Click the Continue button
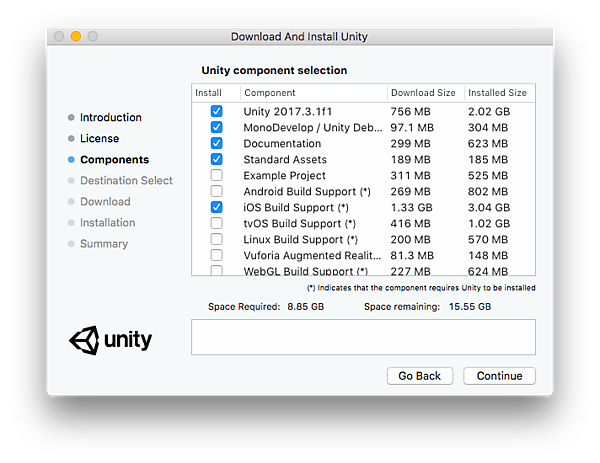600x463 pixels. [x=499, y=376]
